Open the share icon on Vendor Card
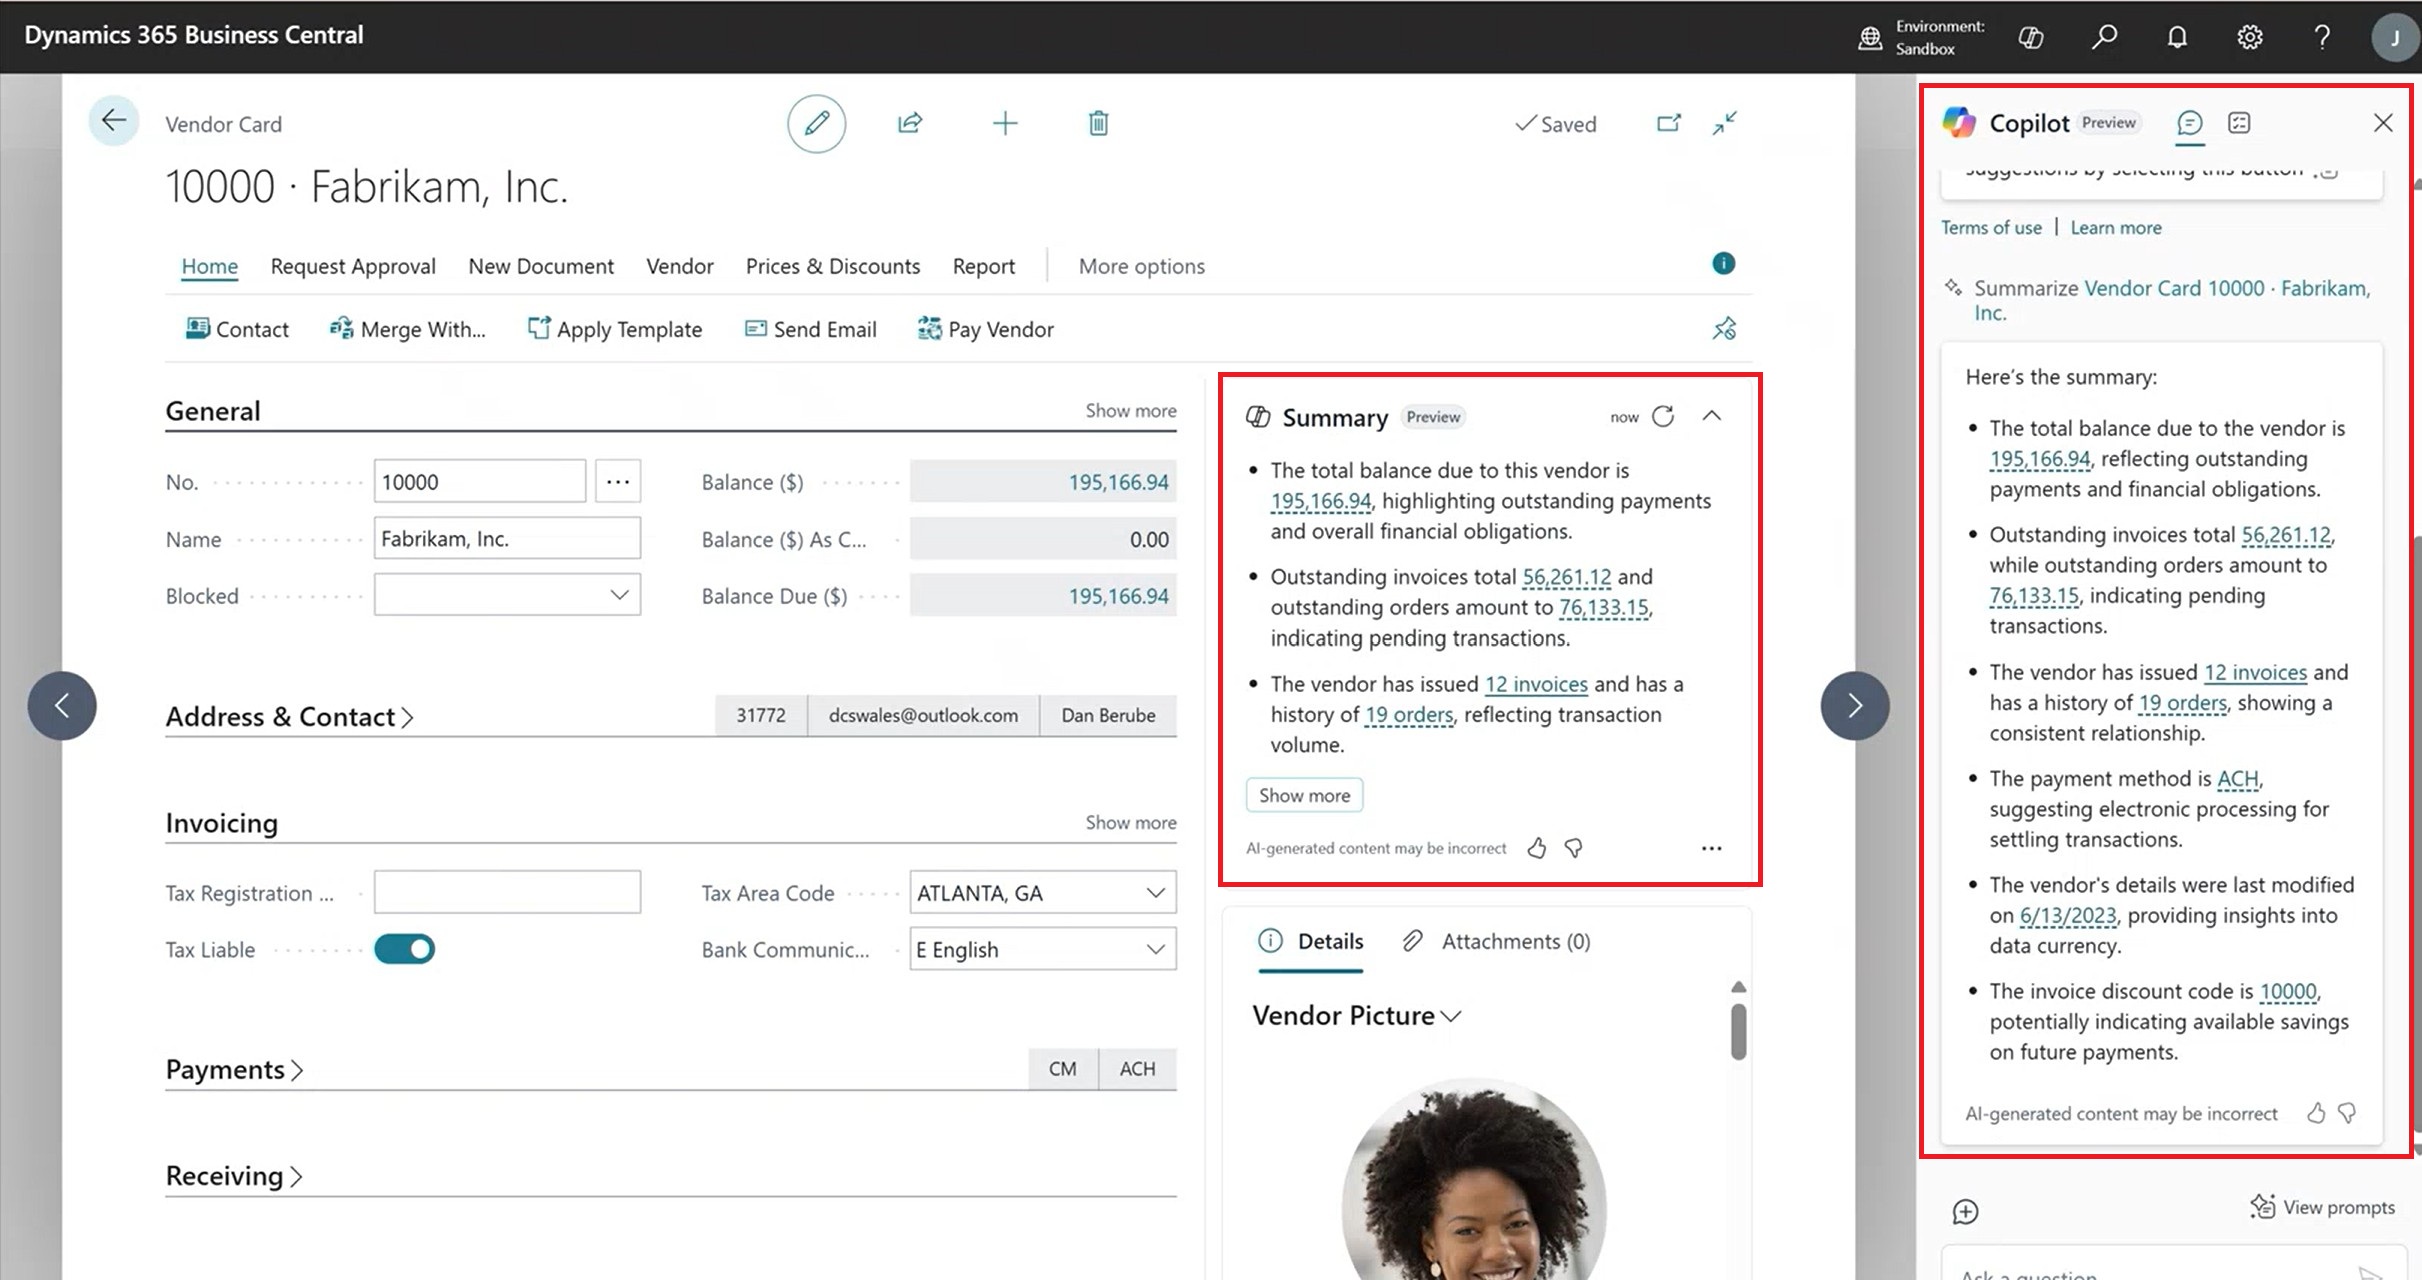 pyautogui.click(x=909, y=123)
